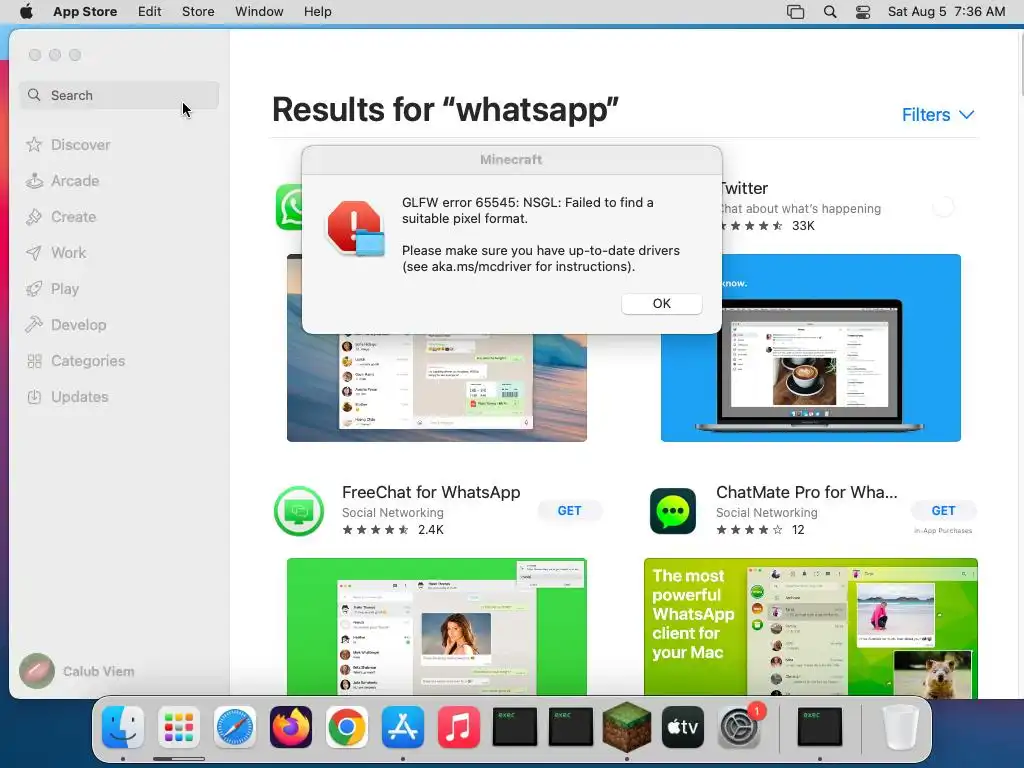Image resolution: width=1024 pixels, height=768 pixels.
Task: Open the App Store menu in the menu bar
Action: click(x=85, y=12)
